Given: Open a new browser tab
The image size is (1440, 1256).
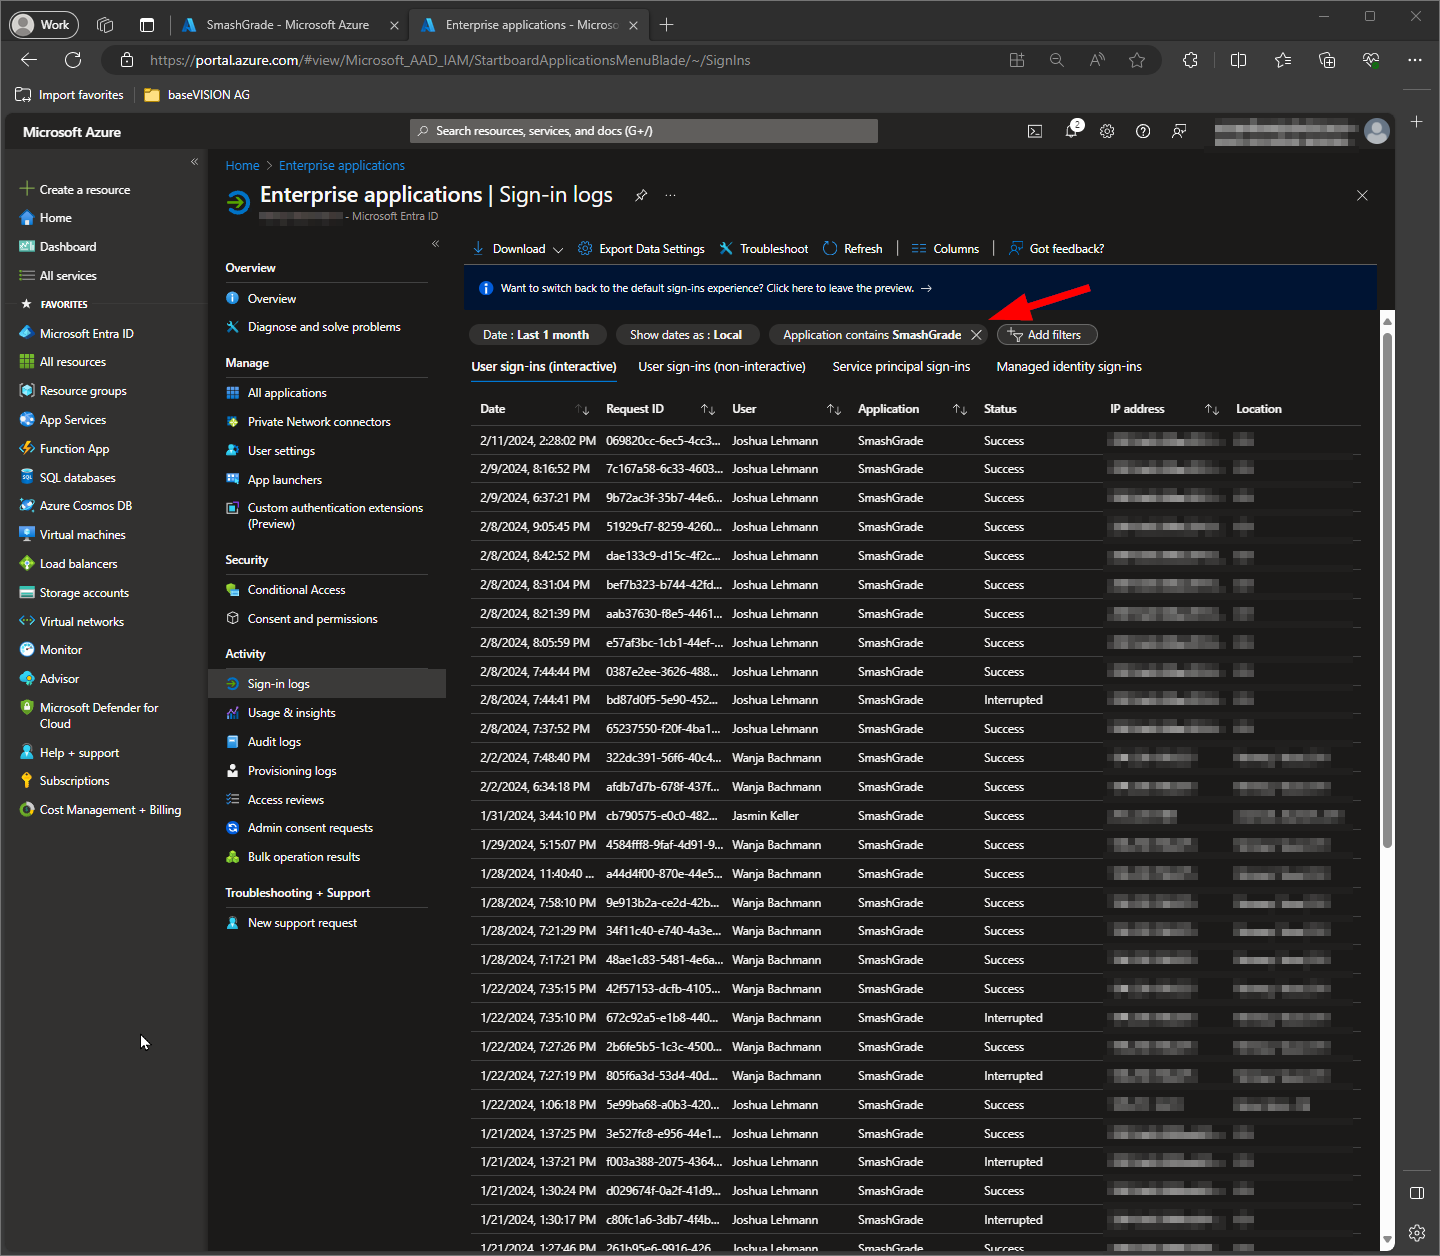Looking at the screenshot, I should (x=667, y=25).
